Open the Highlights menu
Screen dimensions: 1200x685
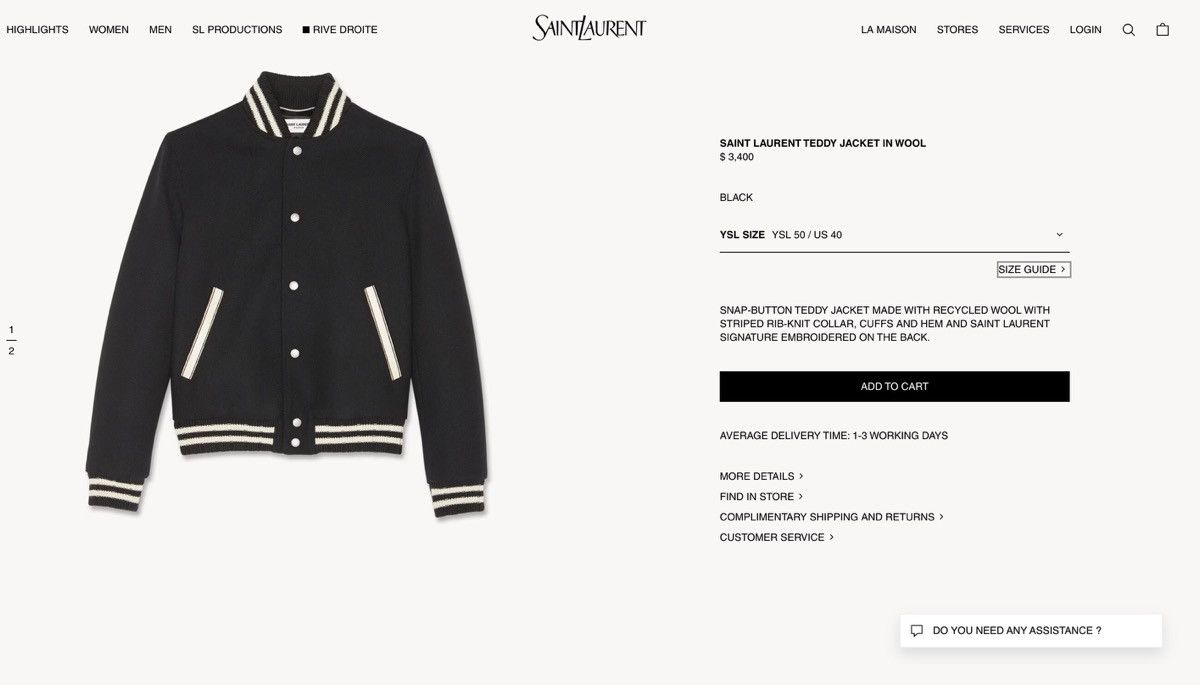click(37, 30)
